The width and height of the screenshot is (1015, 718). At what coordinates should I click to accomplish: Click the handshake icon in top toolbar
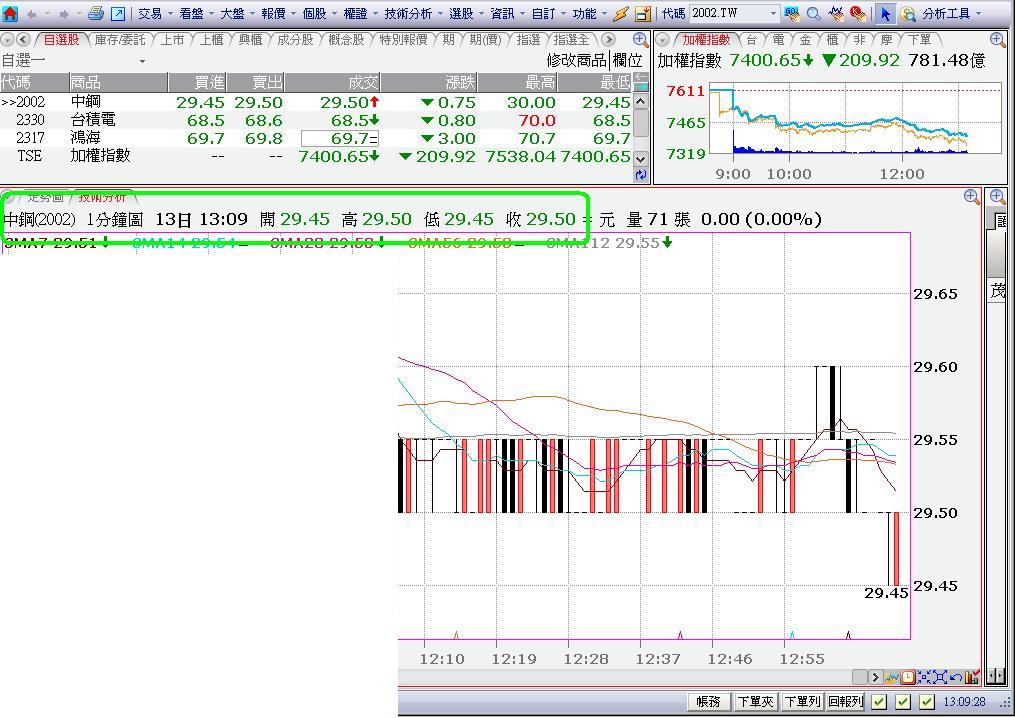coord(836,13)
